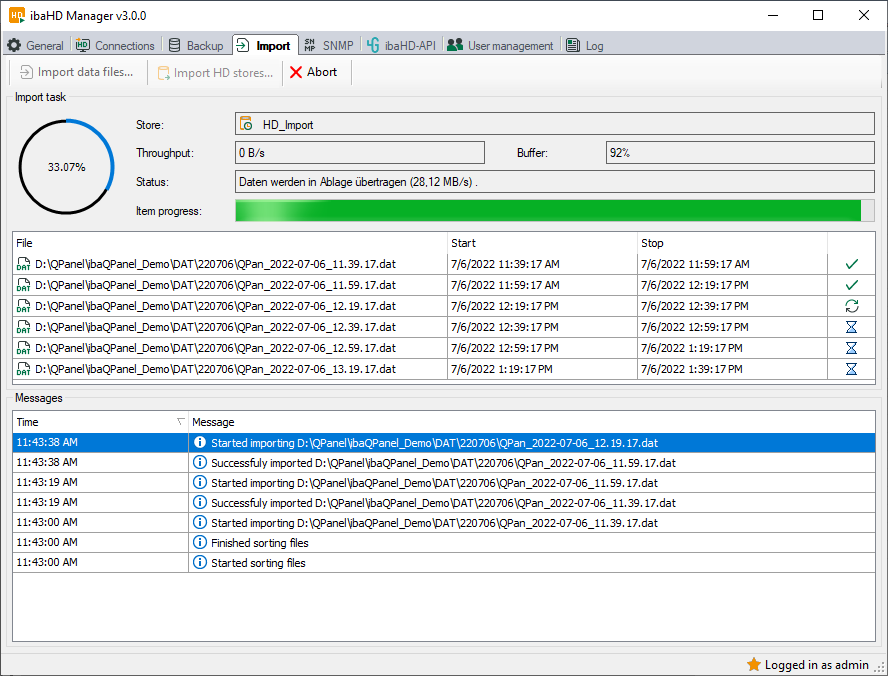Click Import data files button
Image resolution: width=888 pixels, height=676 pixels.
[76, 72]
